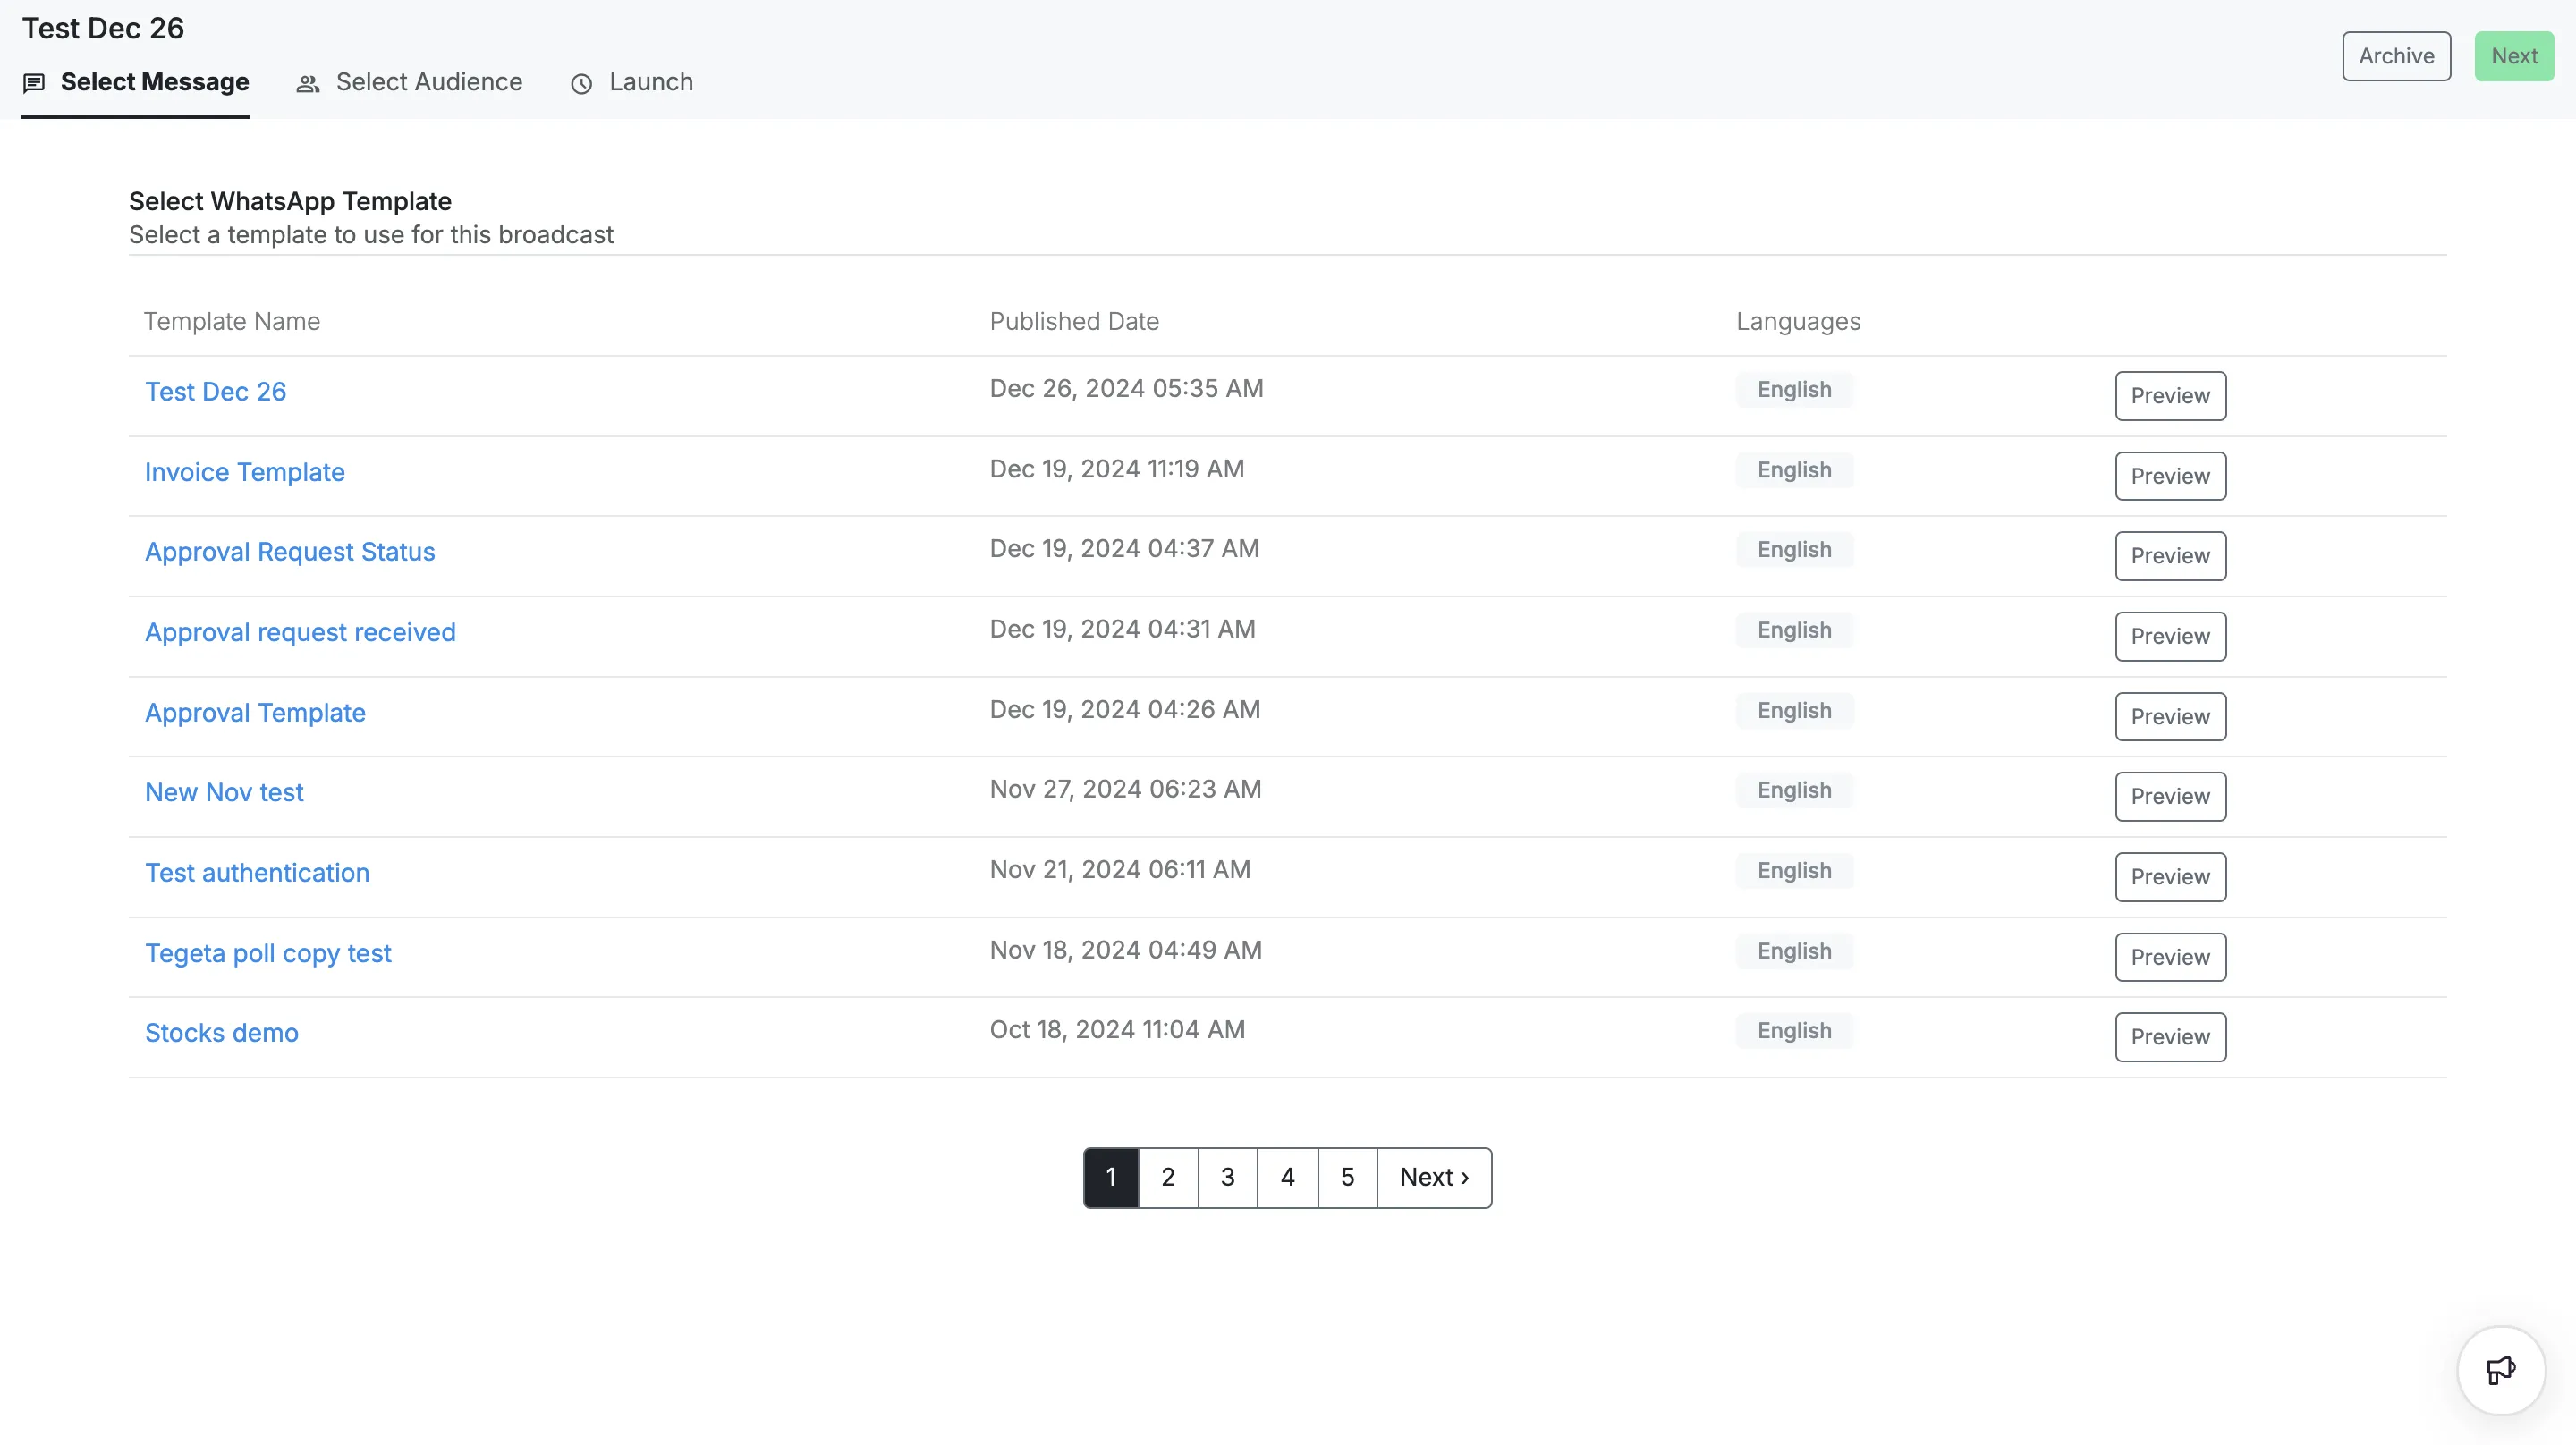Image resolution: width=2576 pixels, height=1445 pixels.
Task: Go to pagination page 5
Action: [x=1348, y=1178]
